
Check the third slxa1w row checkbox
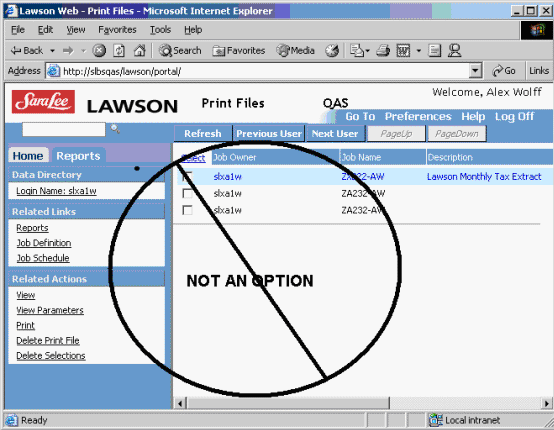187,210
